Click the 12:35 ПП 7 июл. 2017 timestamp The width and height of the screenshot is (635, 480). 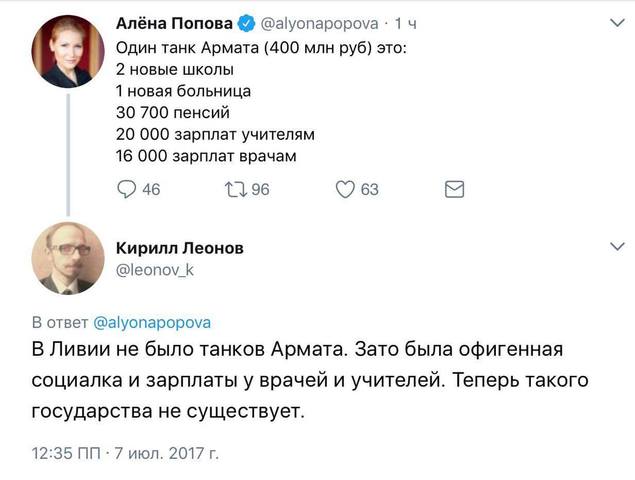click(x=126, y=452)
